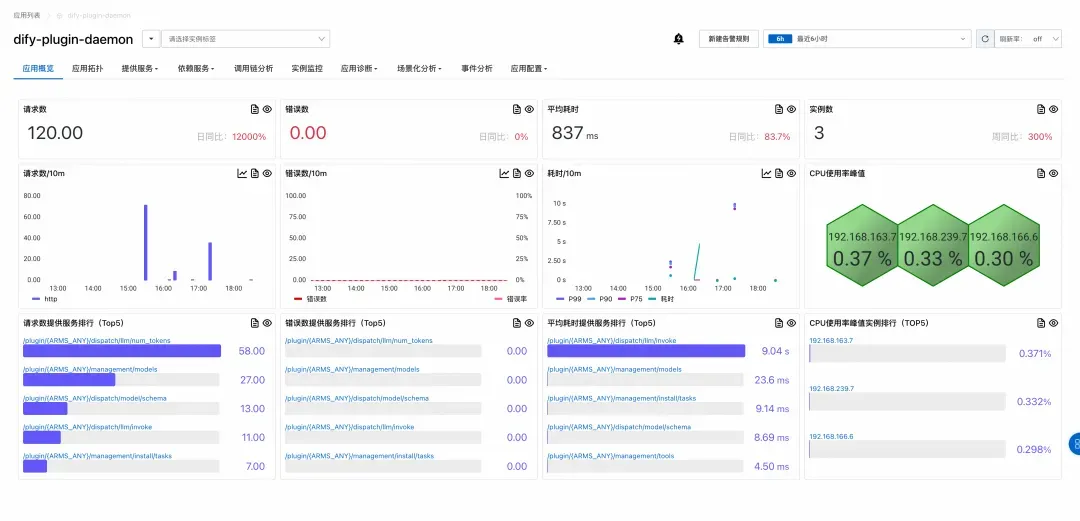1080x521 pixels.
Task: Open document icon on 请求数提供服务排行 panel
Action: [x=255, y=323]
